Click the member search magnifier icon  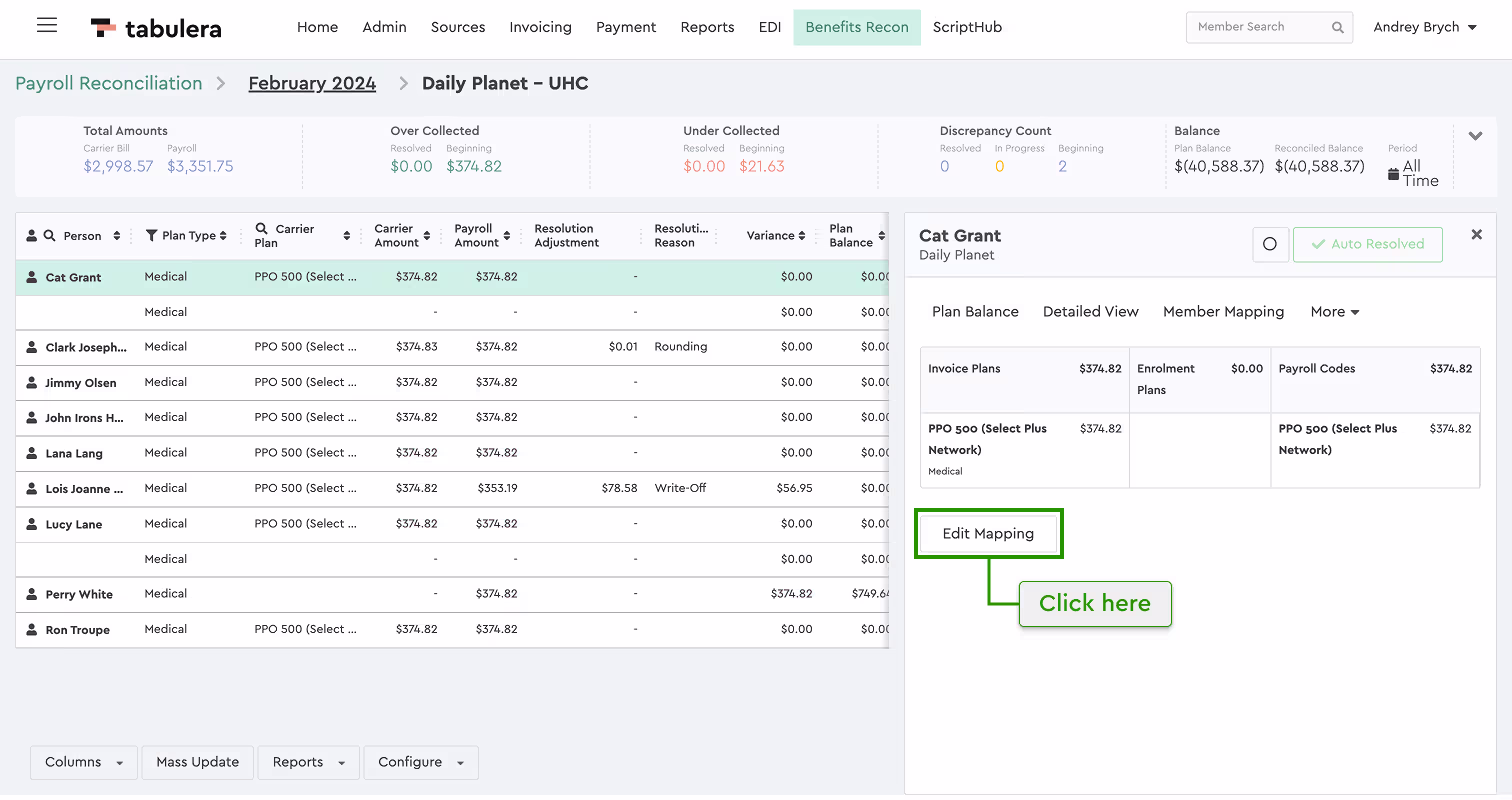pyautogui.click(x=1338, y=28)
